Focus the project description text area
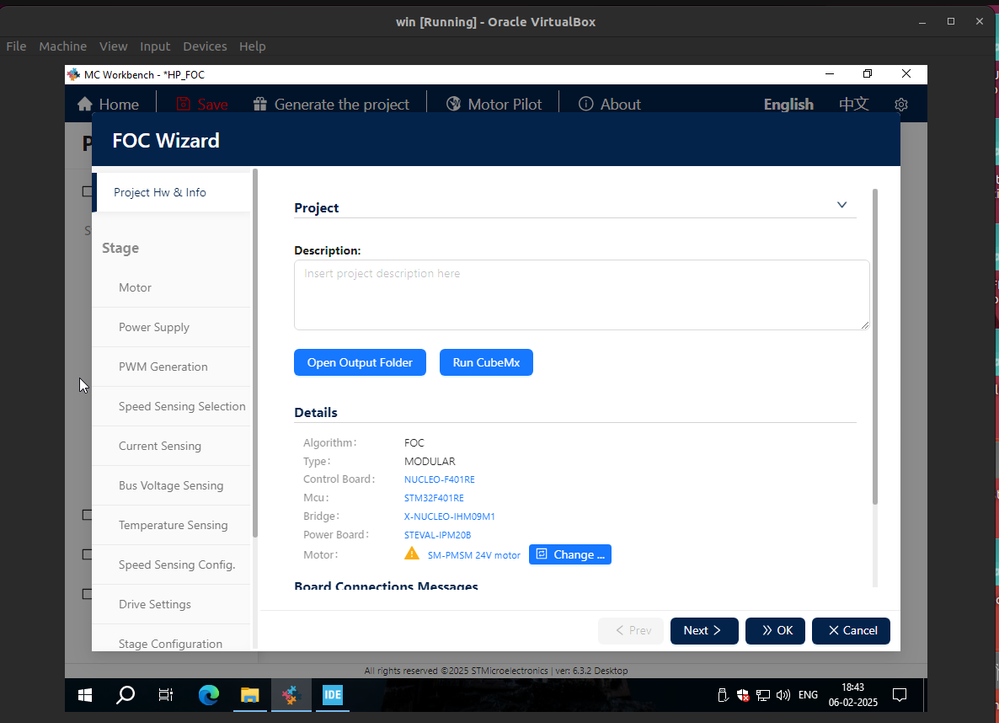The height and width of the screenshot is (723, 999). (582, 295)
